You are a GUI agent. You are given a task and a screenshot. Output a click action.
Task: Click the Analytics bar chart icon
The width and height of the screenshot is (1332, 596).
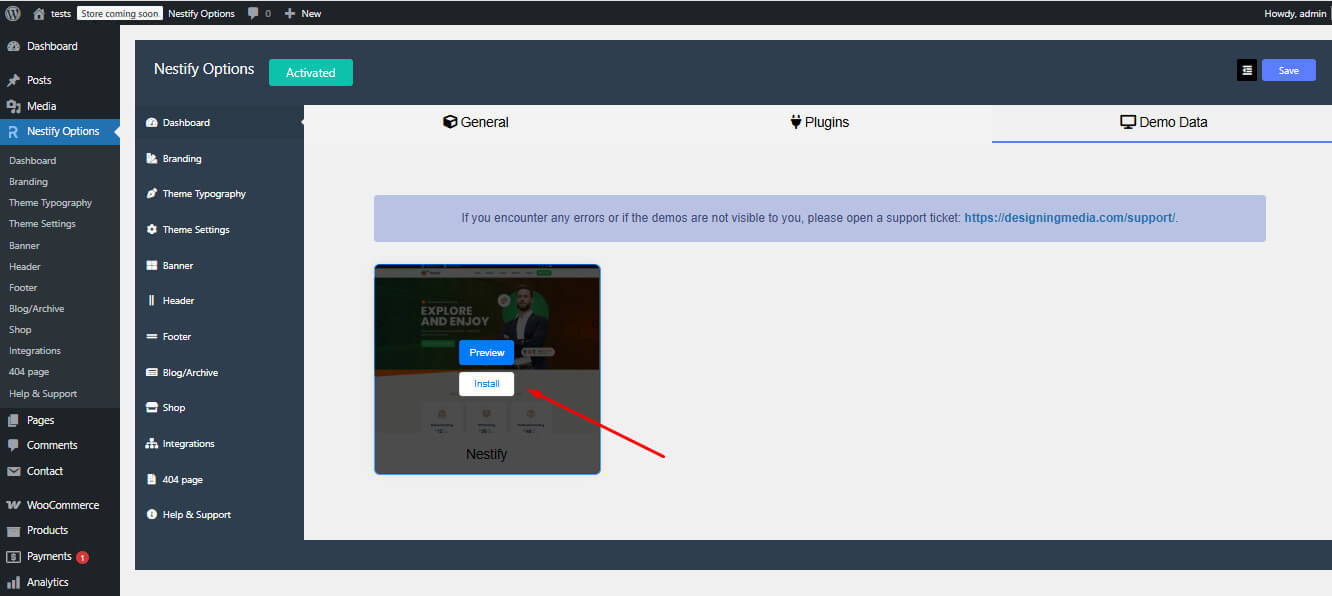13,582
